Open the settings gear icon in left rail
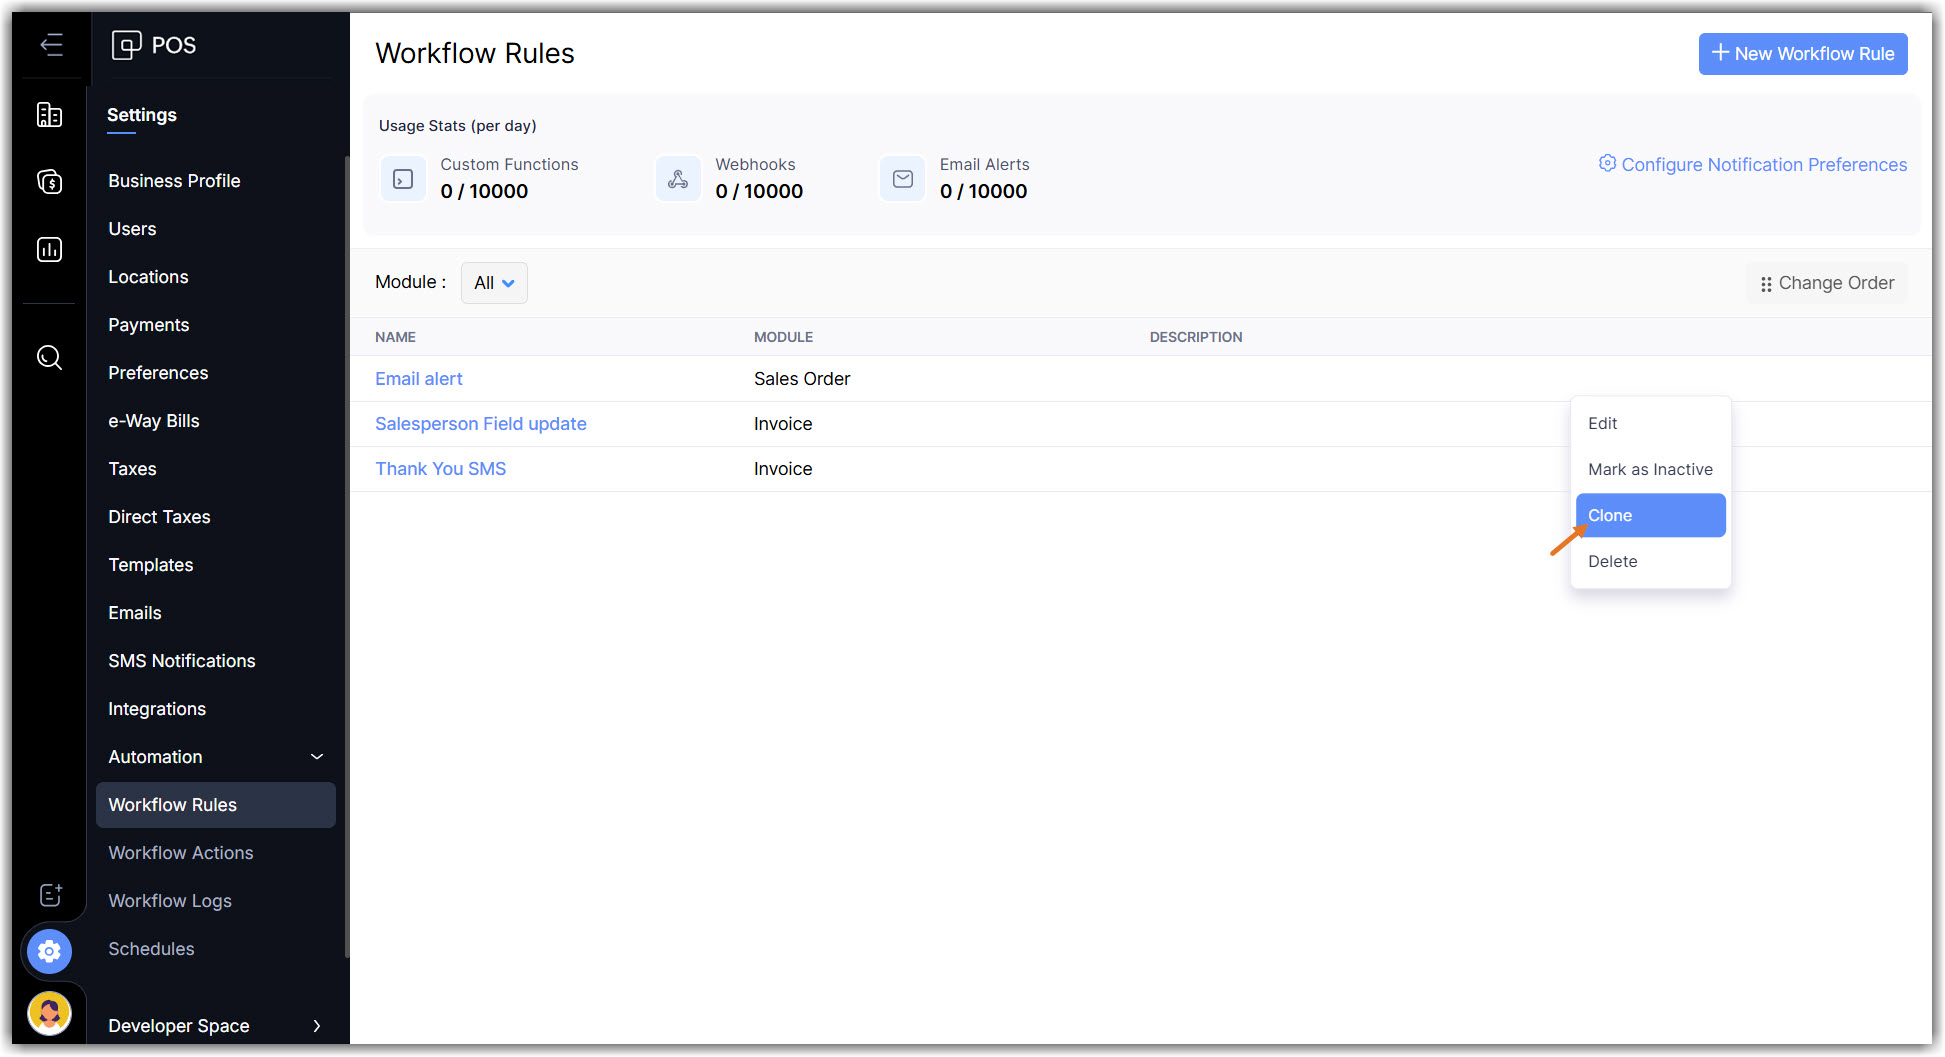 49,951
